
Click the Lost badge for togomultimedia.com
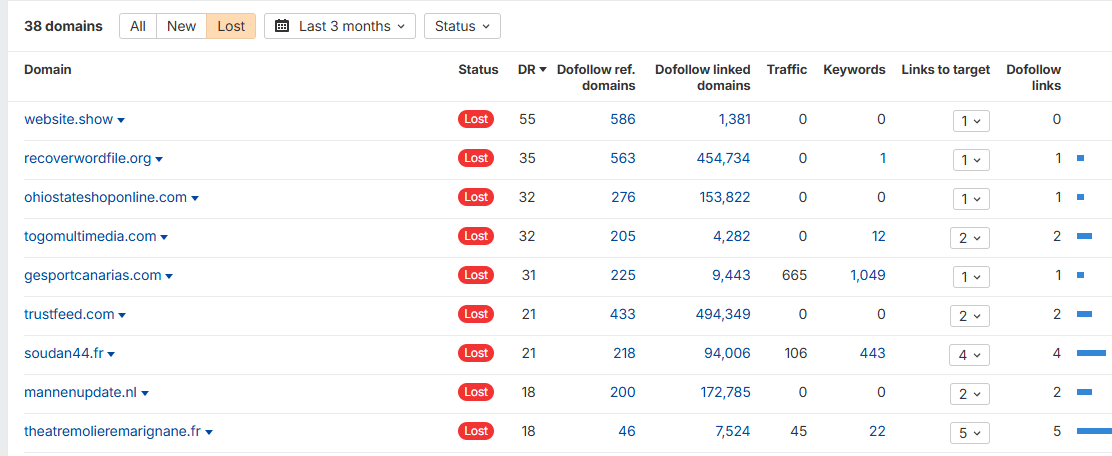point(476,236)
